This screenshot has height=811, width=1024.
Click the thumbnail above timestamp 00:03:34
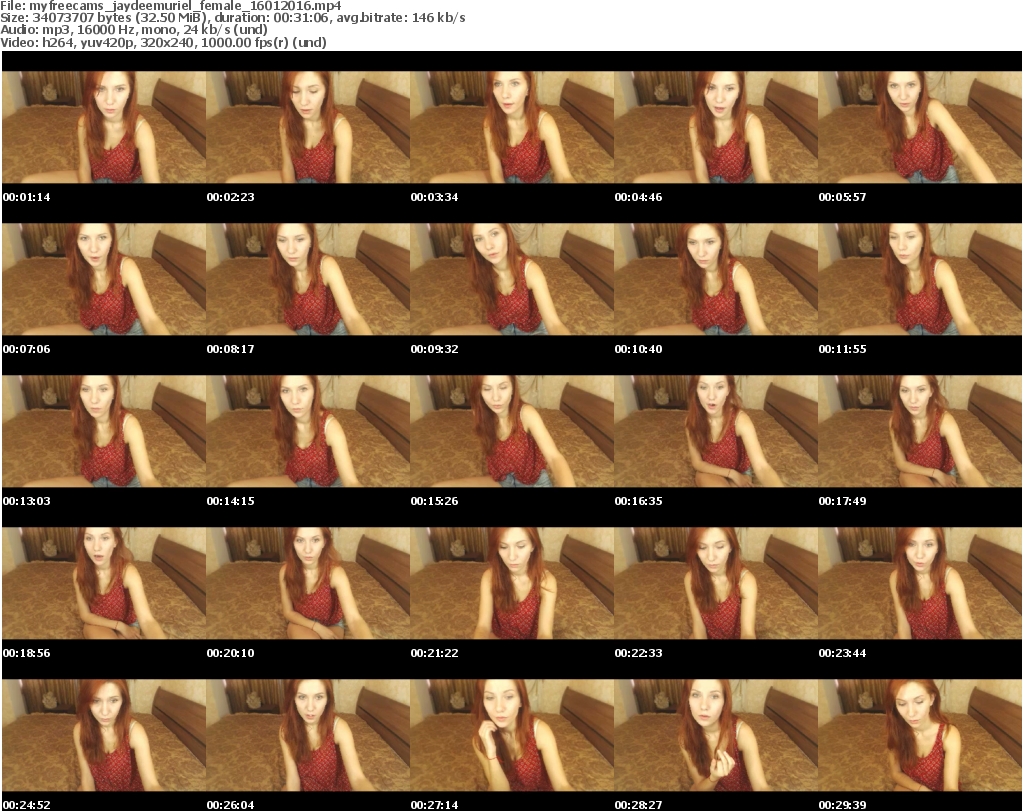coord(512,127)
